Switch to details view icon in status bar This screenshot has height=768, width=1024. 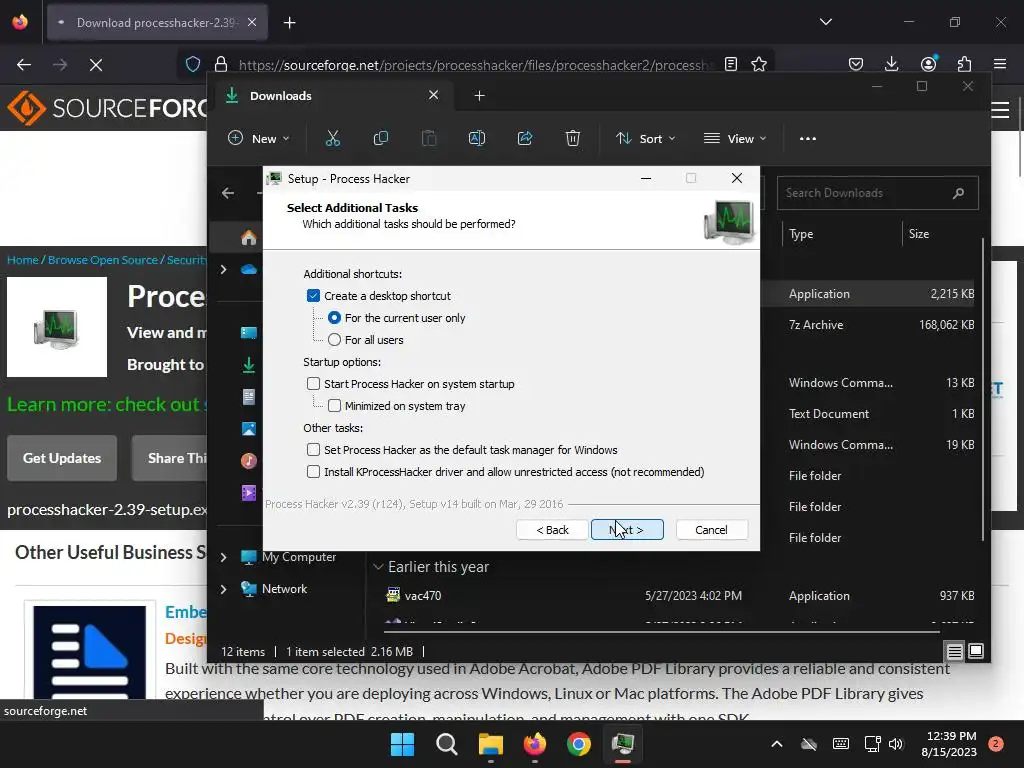pos(954,651)
